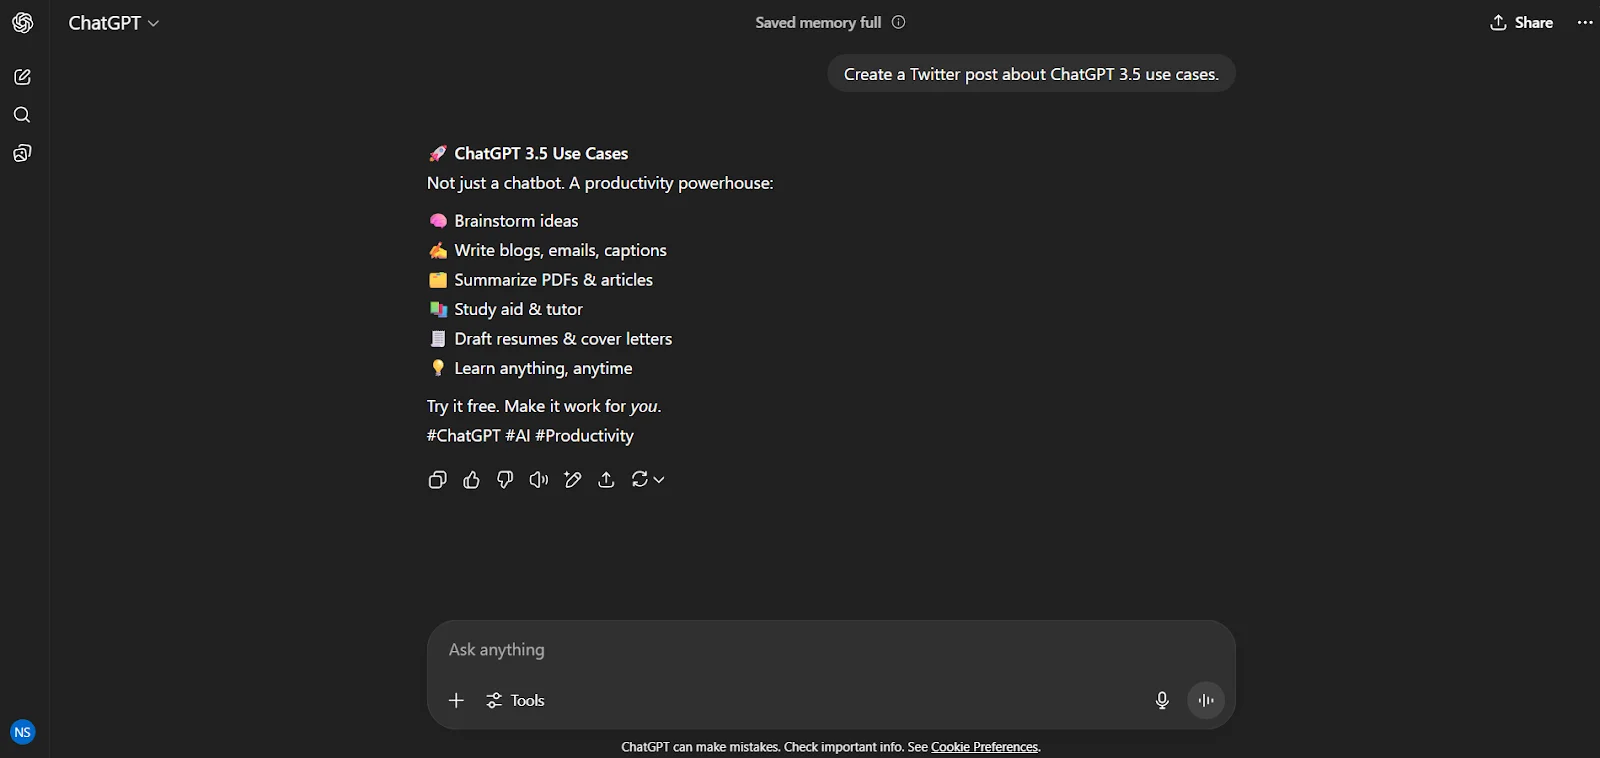1600x758 pixels.
Task: Click the Saved memory full notice
Action: pyautogui.click(x=818, y=22)
